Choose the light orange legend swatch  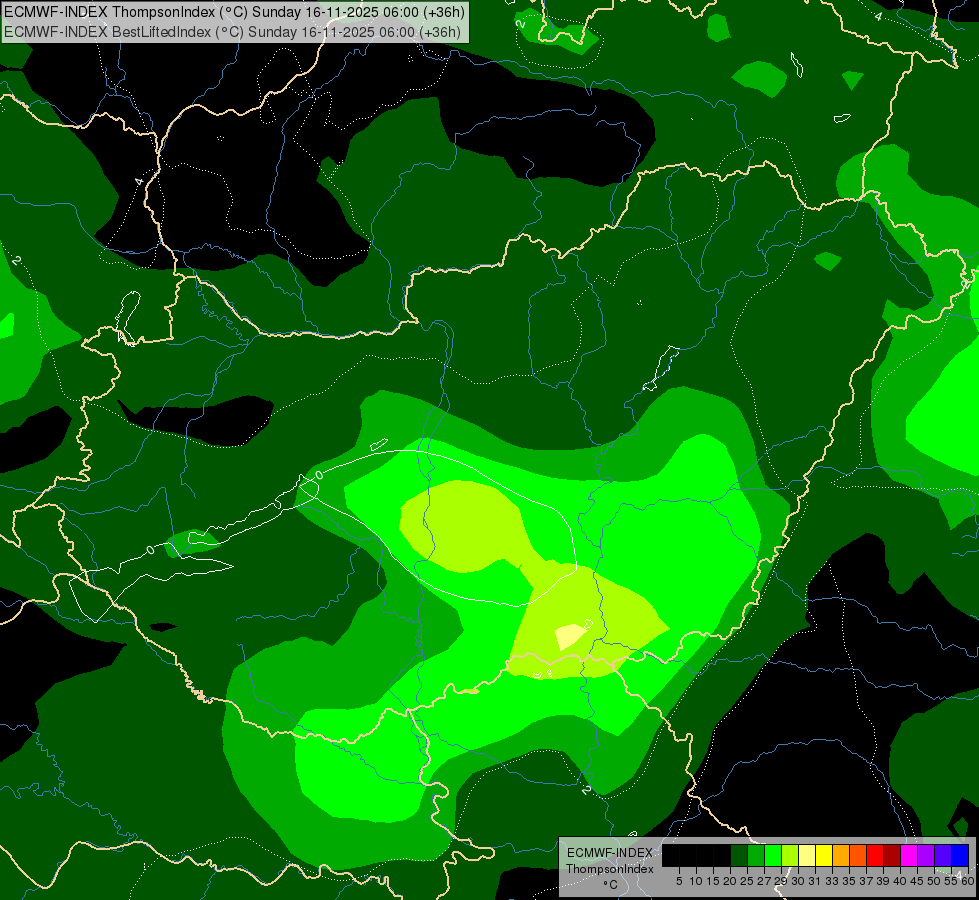pyautogui.click(x=841, y=855)
